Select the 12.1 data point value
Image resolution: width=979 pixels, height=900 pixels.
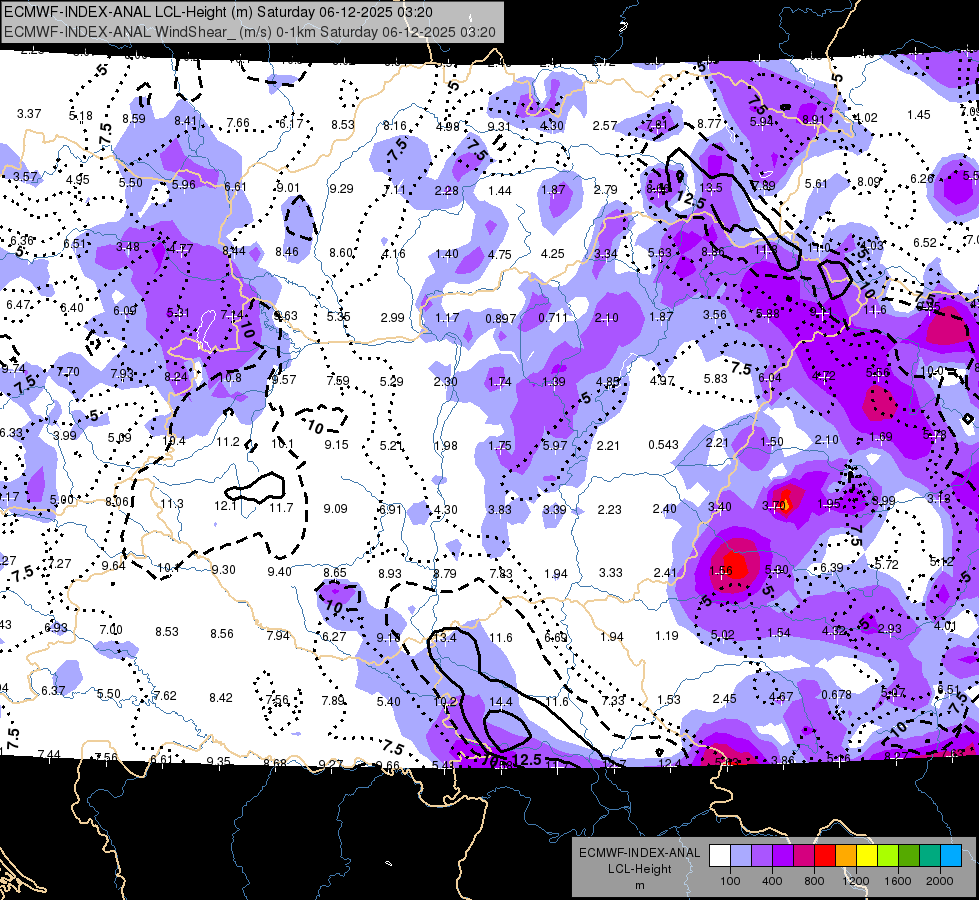[225, 505]
